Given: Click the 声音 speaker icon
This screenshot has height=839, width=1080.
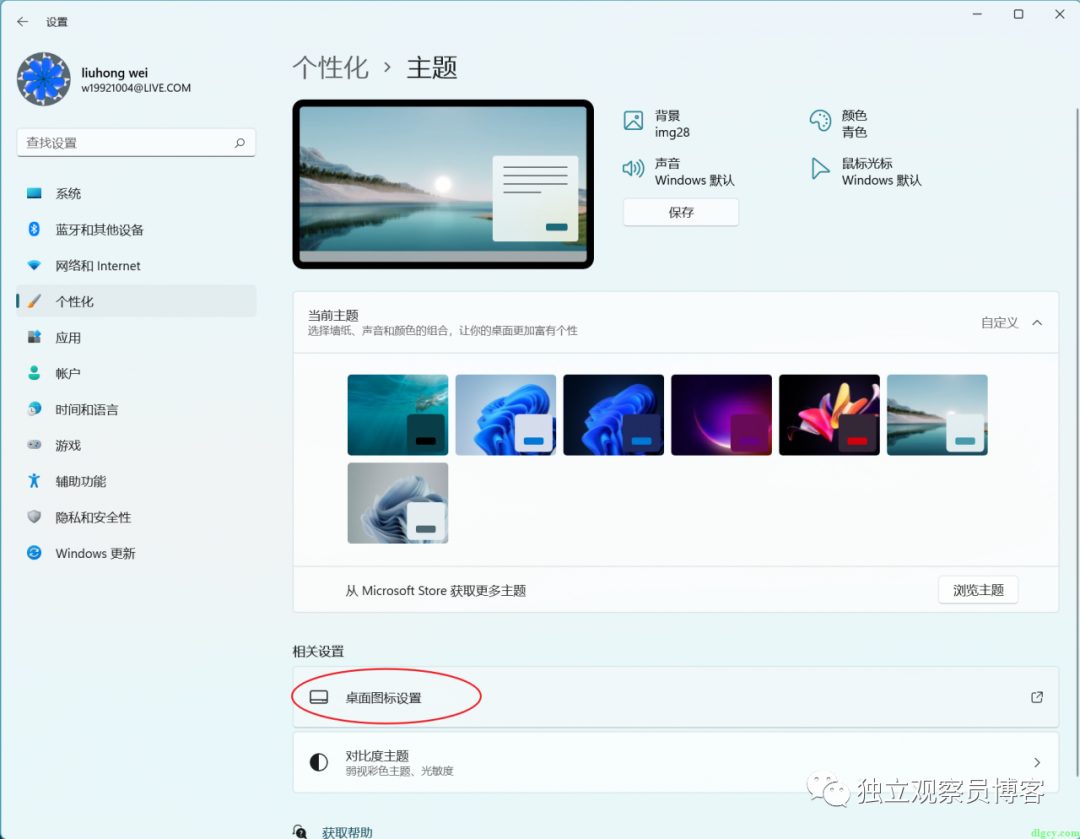Looking at the screenshot, I should coord(633,168).
